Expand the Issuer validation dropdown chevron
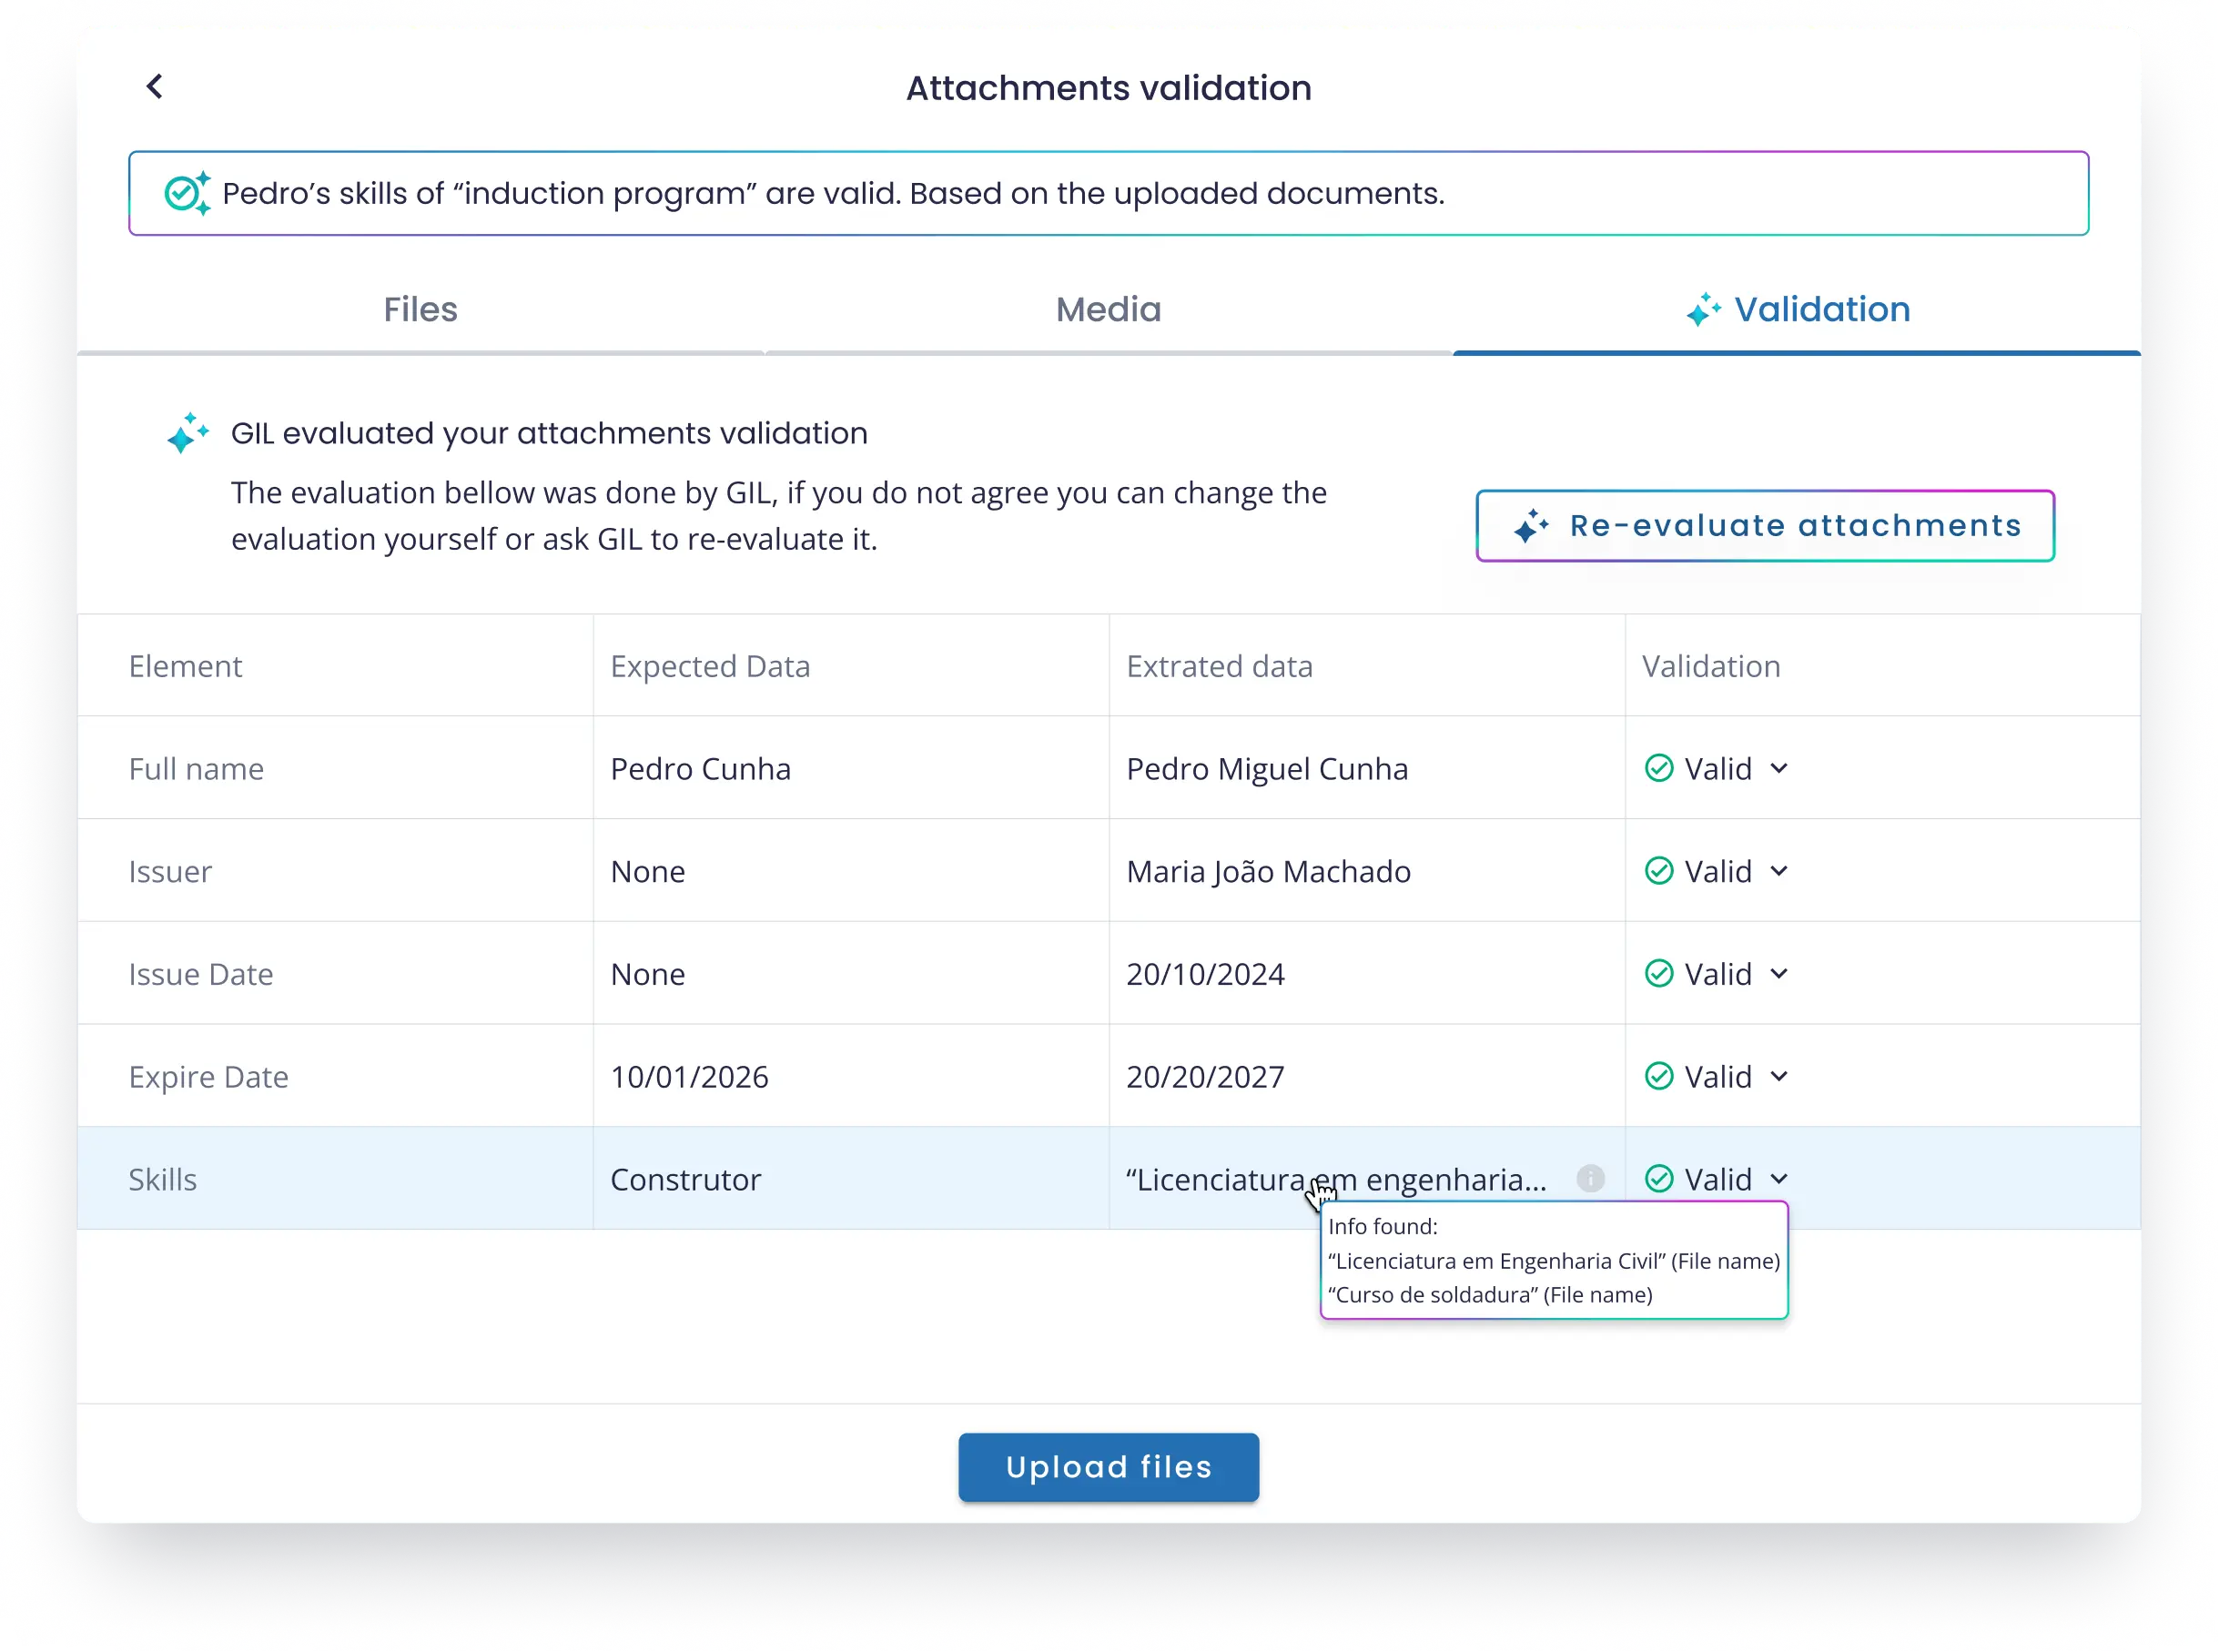Viewport: 2219px width, 1652px height. 1778,871
